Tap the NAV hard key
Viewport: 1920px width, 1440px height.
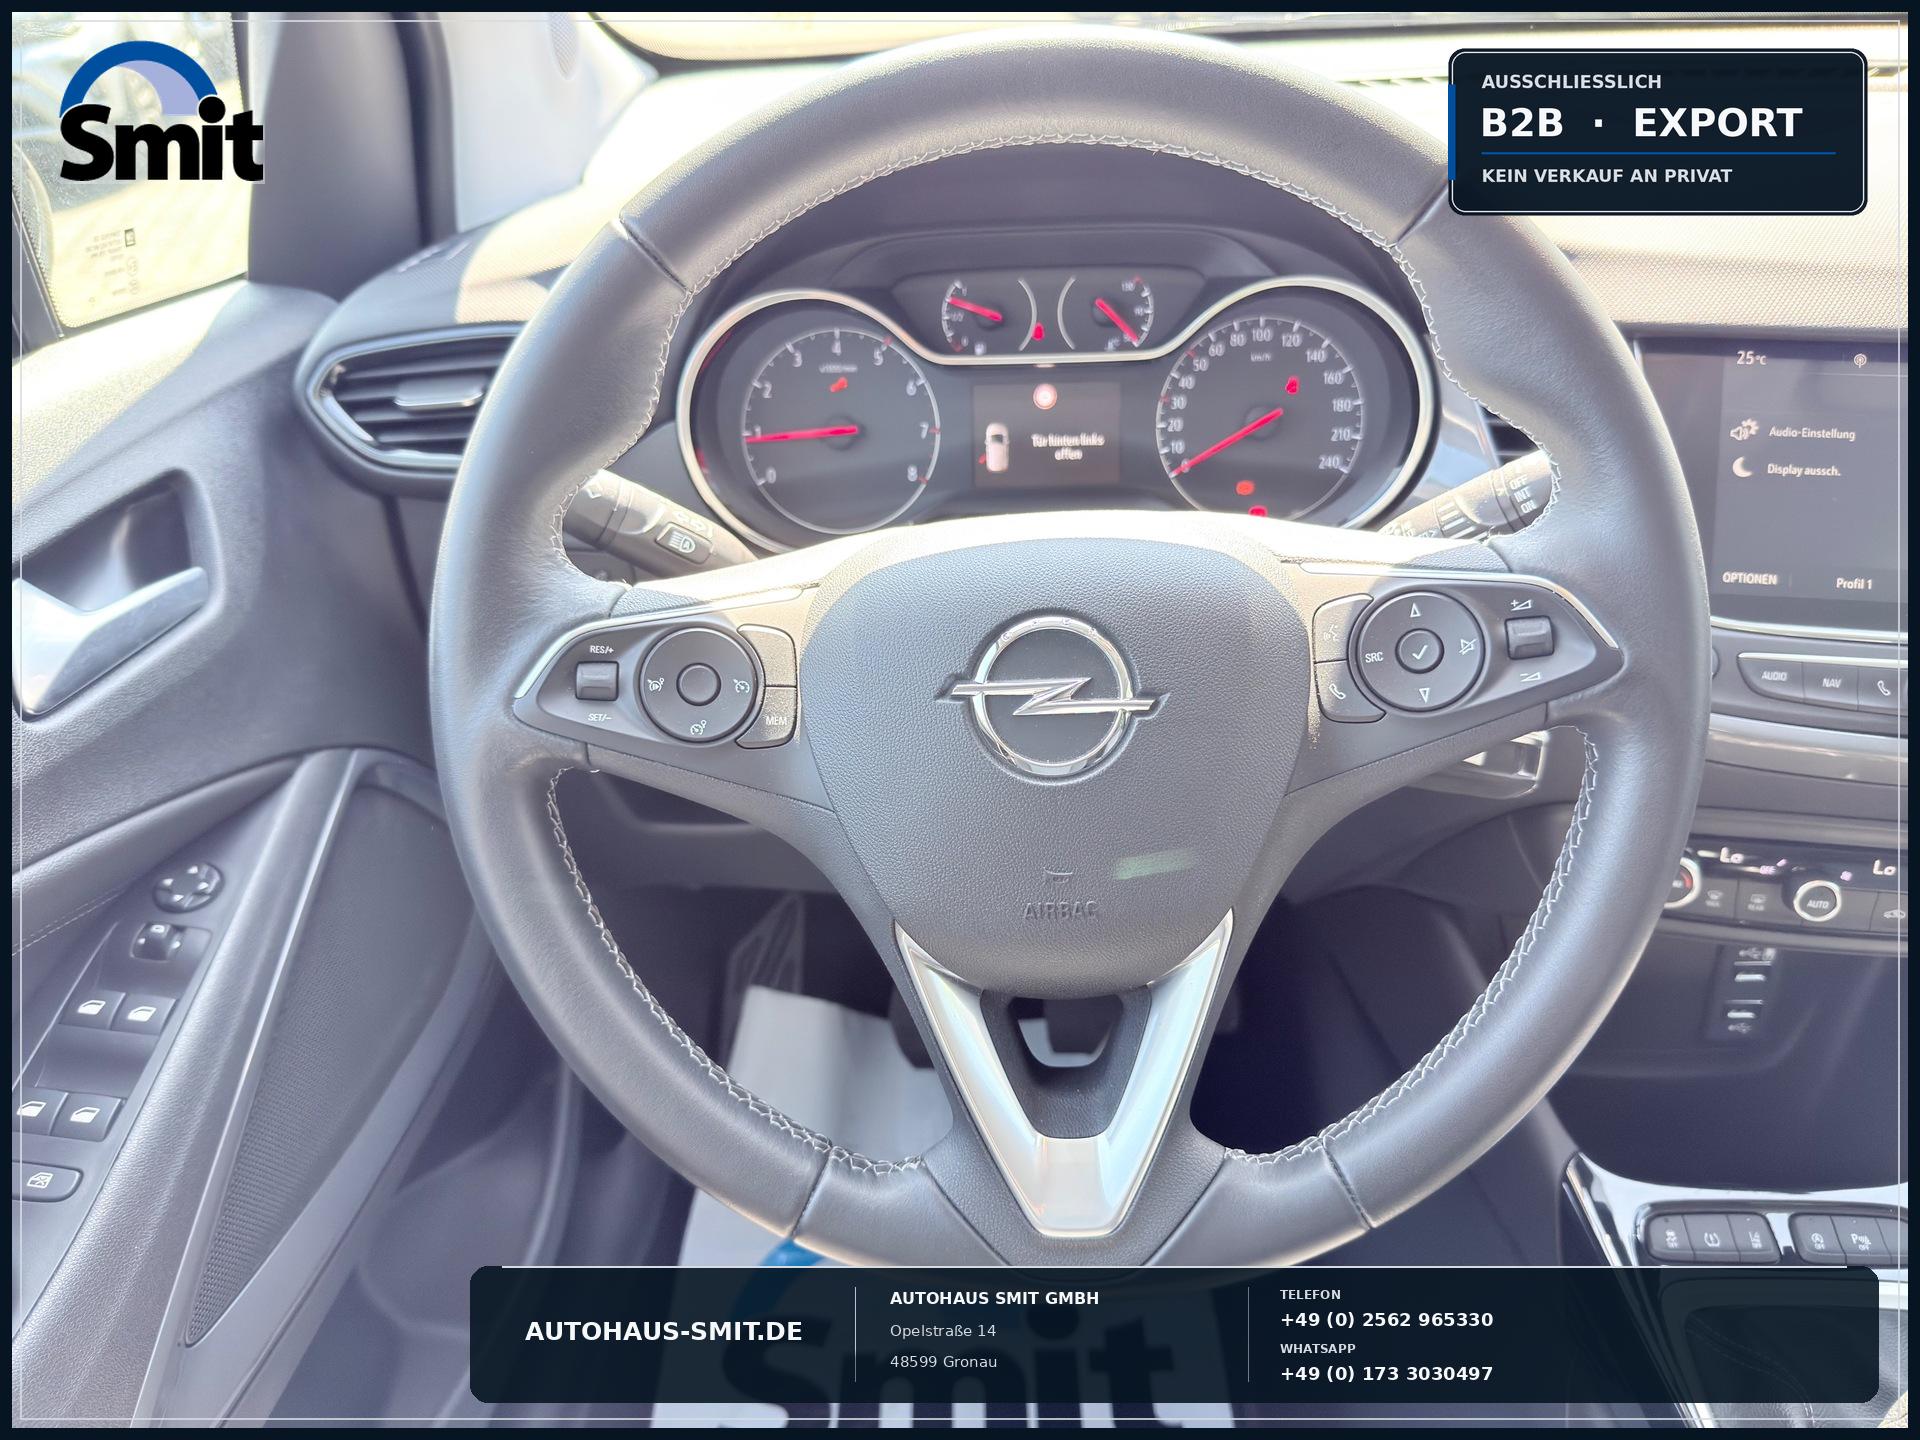(x=1832, y=683)
